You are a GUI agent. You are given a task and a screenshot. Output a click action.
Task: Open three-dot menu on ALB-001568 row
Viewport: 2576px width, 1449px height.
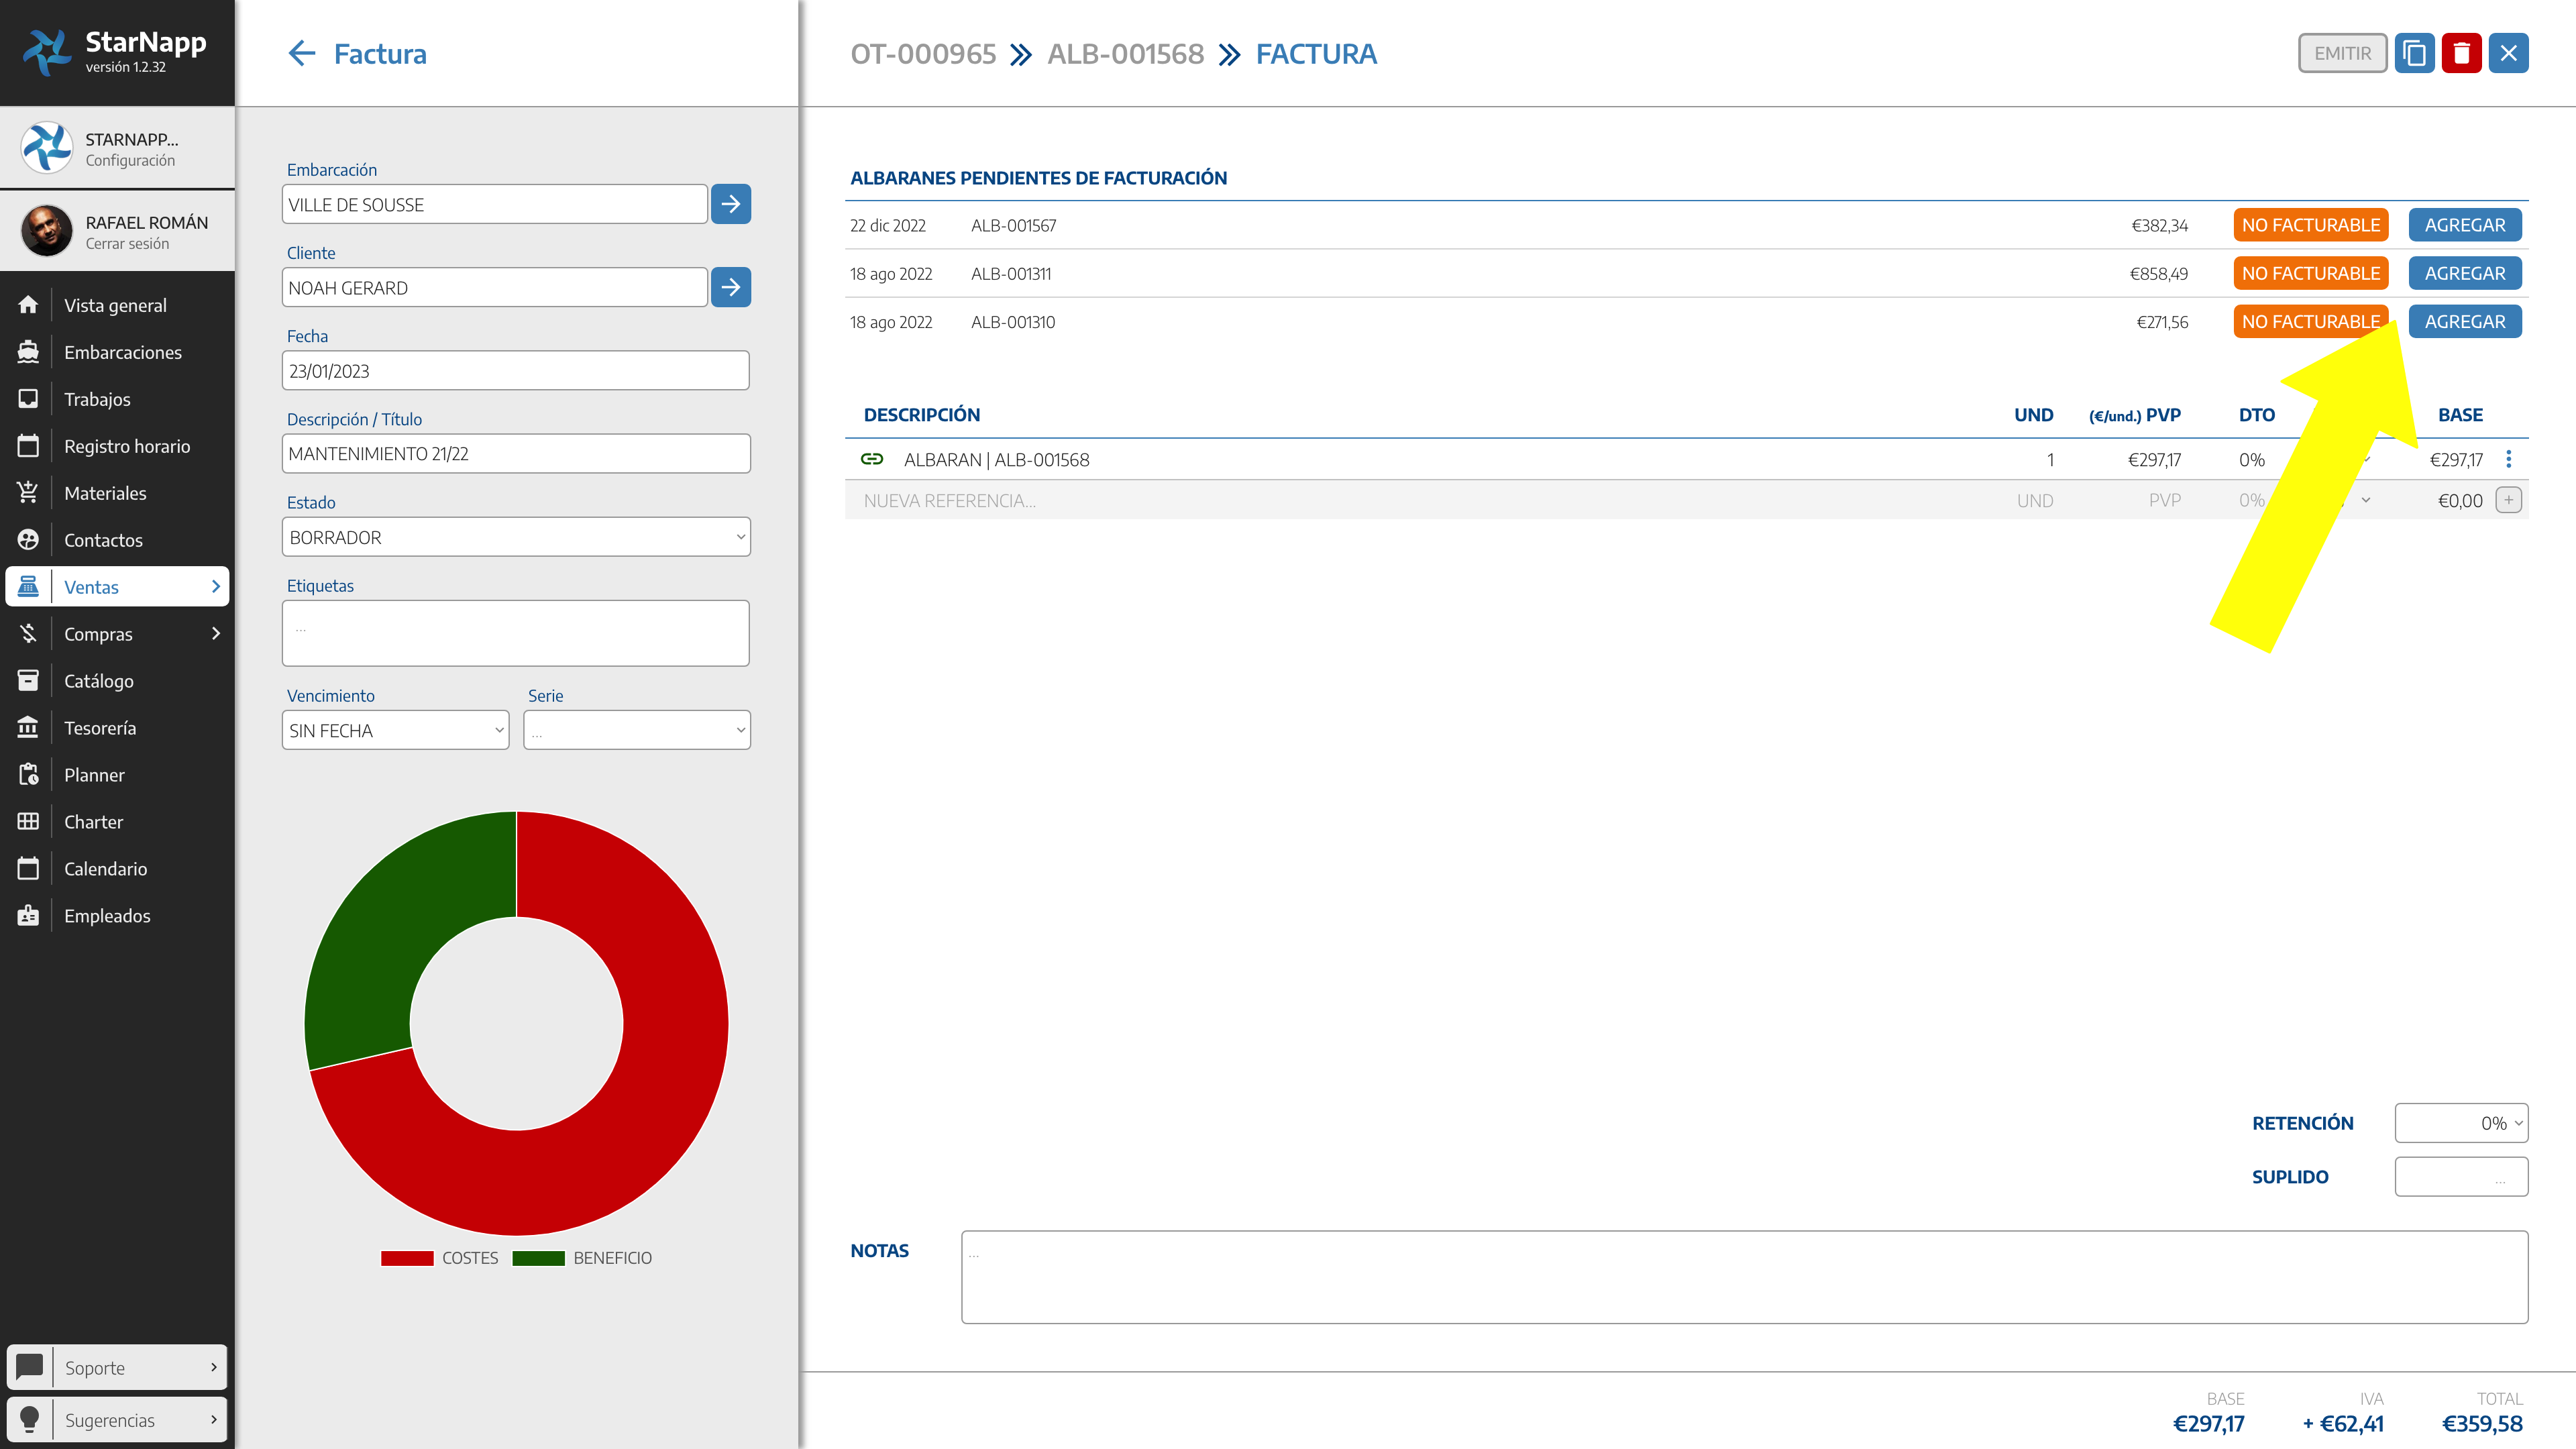(x=2508, y=459)
